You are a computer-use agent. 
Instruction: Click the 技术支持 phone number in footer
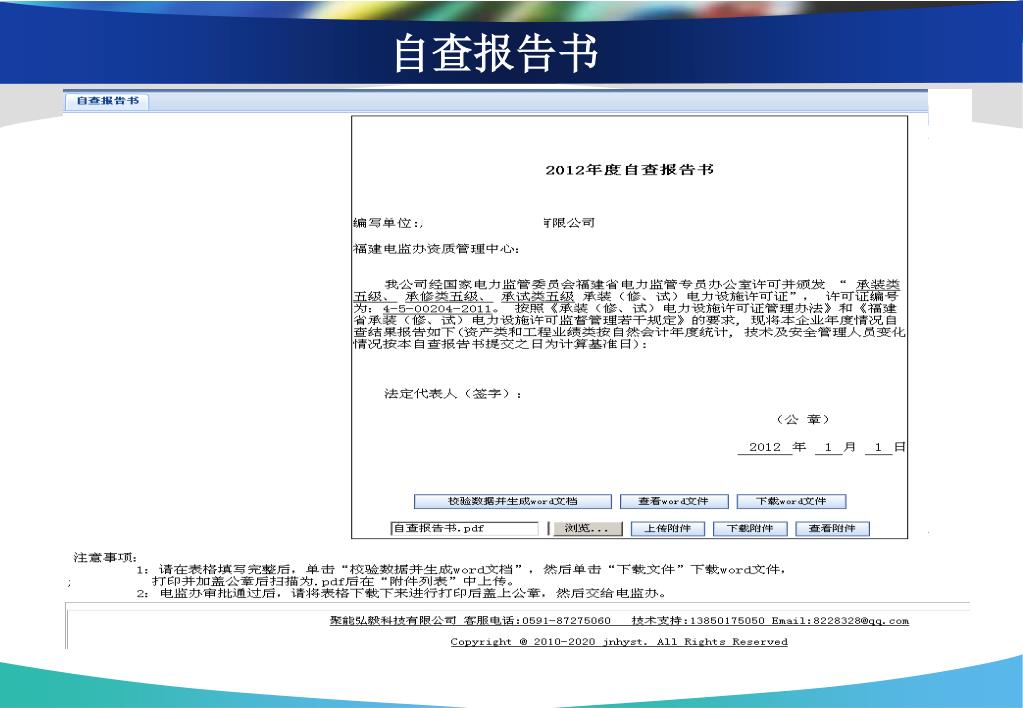[x=698, y=621]
